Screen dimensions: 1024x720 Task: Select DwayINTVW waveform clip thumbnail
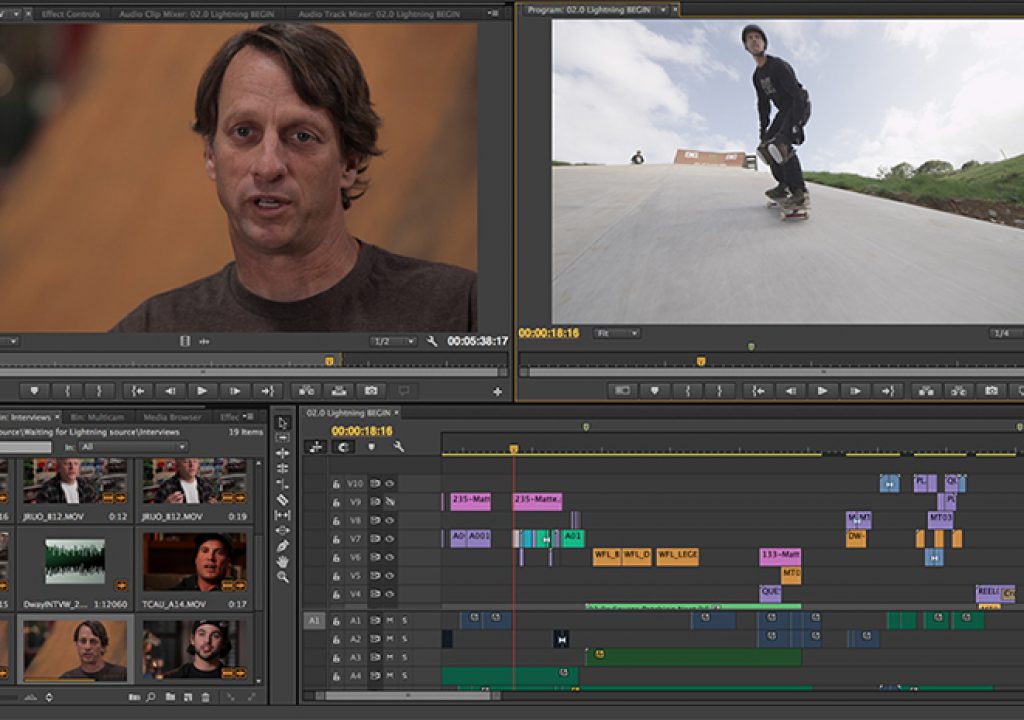(74, 561)
